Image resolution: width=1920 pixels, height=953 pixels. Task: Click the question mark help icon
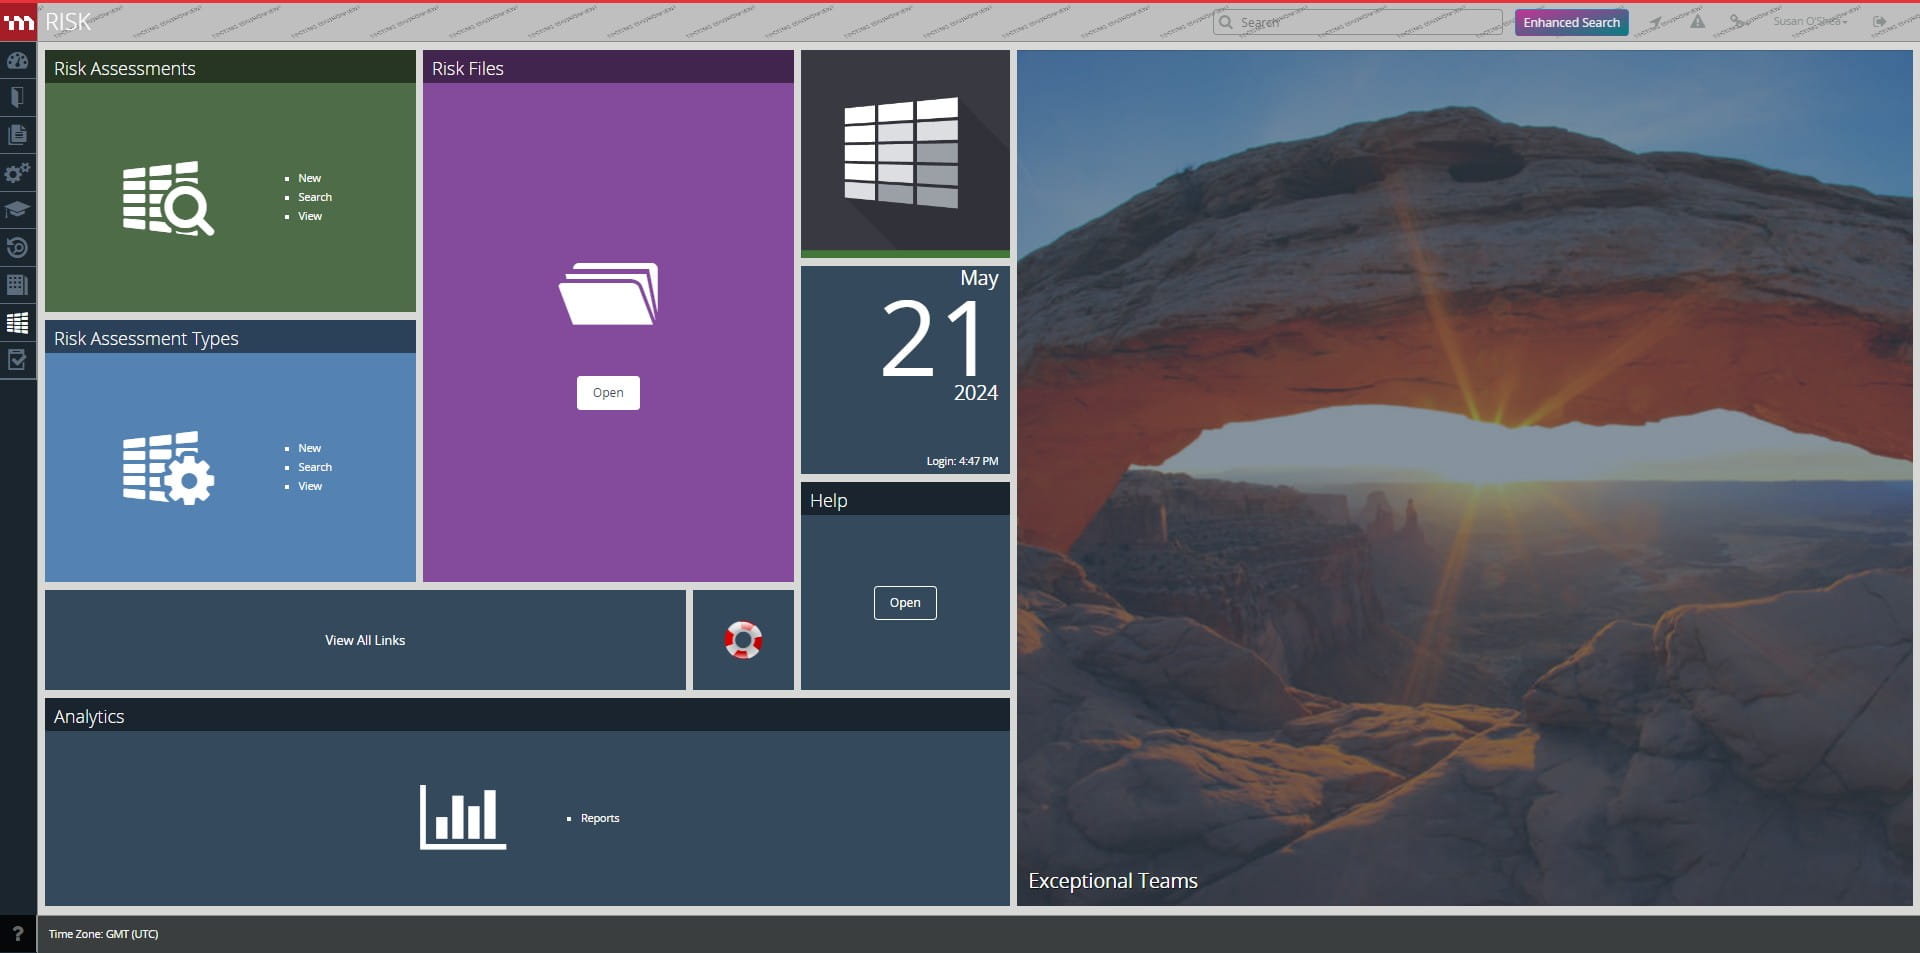(x=17, y=933)
